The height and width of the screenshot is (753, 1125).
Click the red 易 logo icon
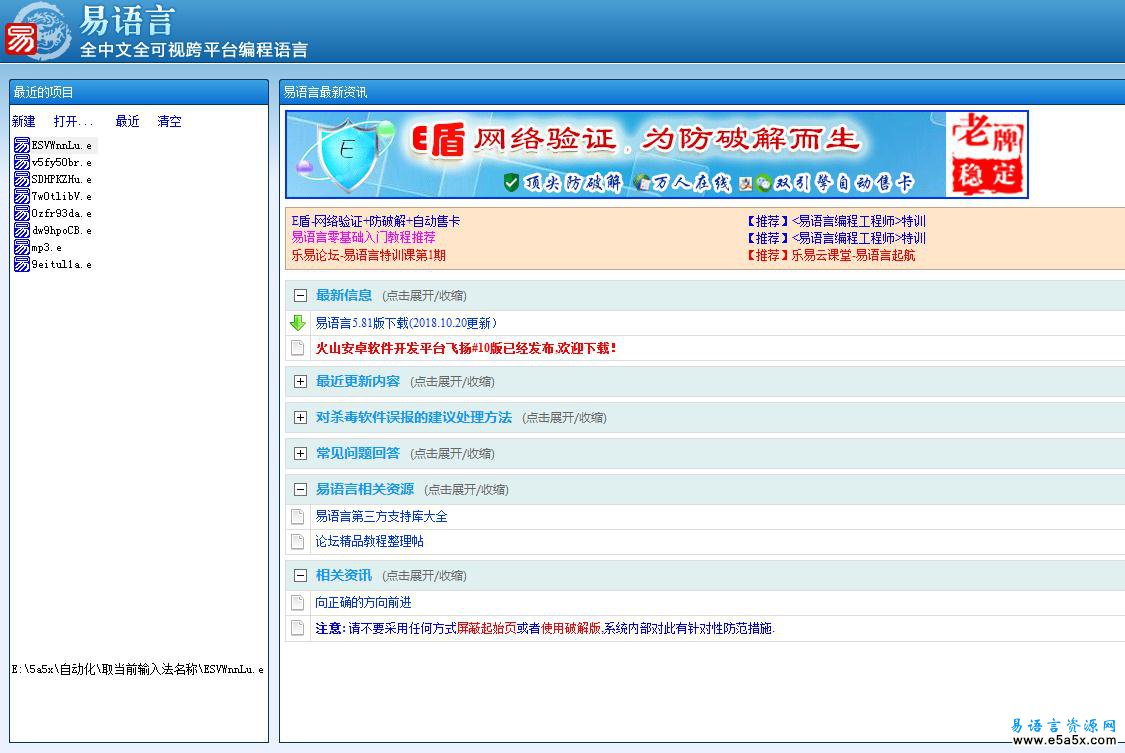coord(21,38)
